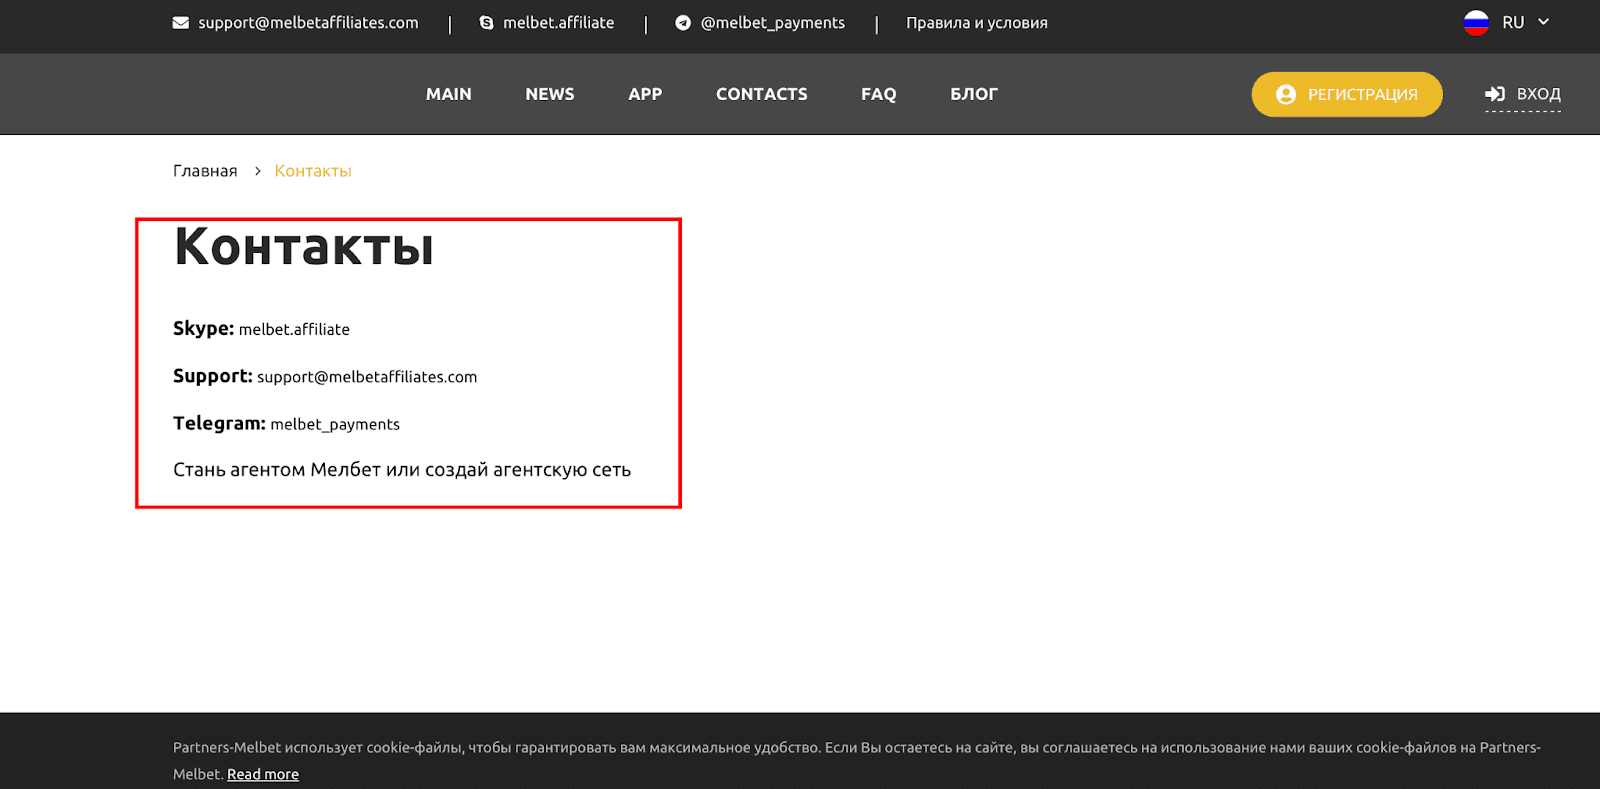Open Правила и условия link
This screenshot has height=789, width=1600.
click(x=977, y=23)
